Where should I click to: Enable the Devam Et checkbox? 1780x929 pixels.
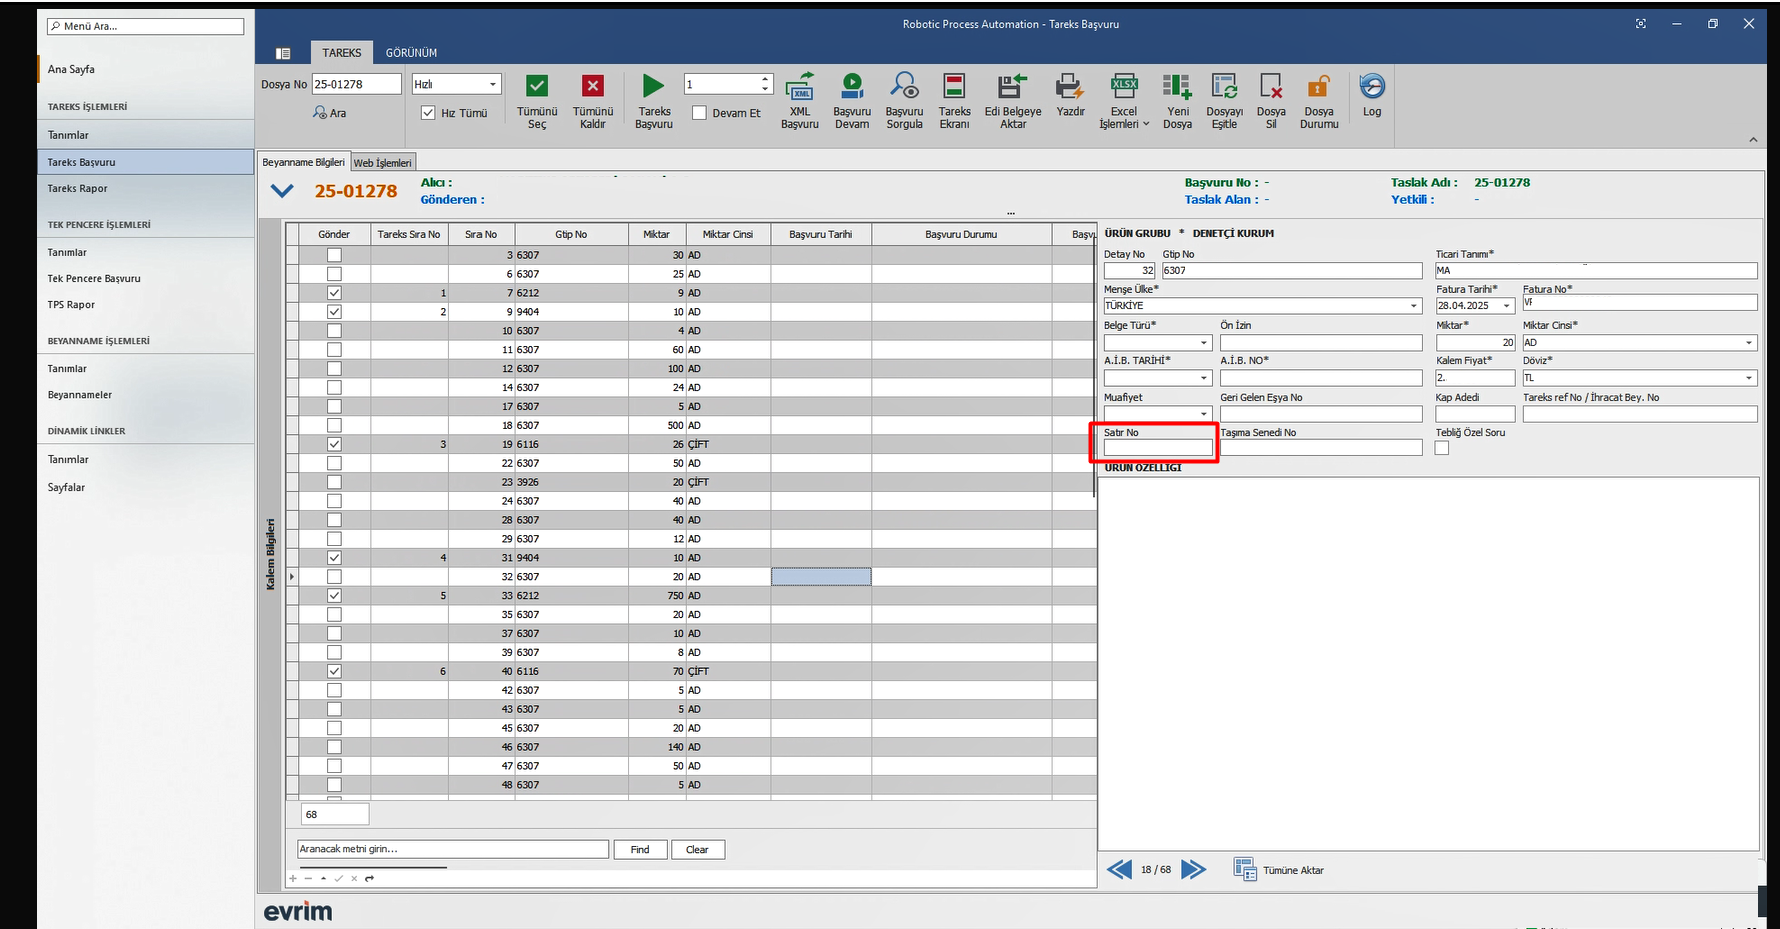click(x=699, y=113)
